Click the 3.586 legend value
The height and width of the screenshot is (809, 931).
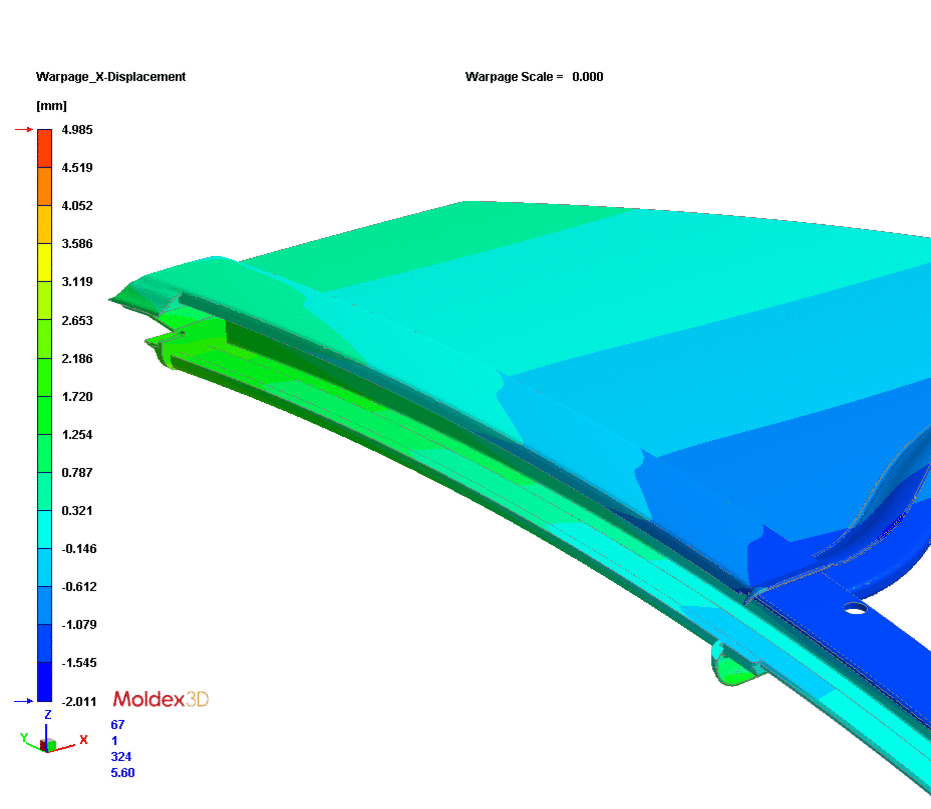click(x=77, y=243)
